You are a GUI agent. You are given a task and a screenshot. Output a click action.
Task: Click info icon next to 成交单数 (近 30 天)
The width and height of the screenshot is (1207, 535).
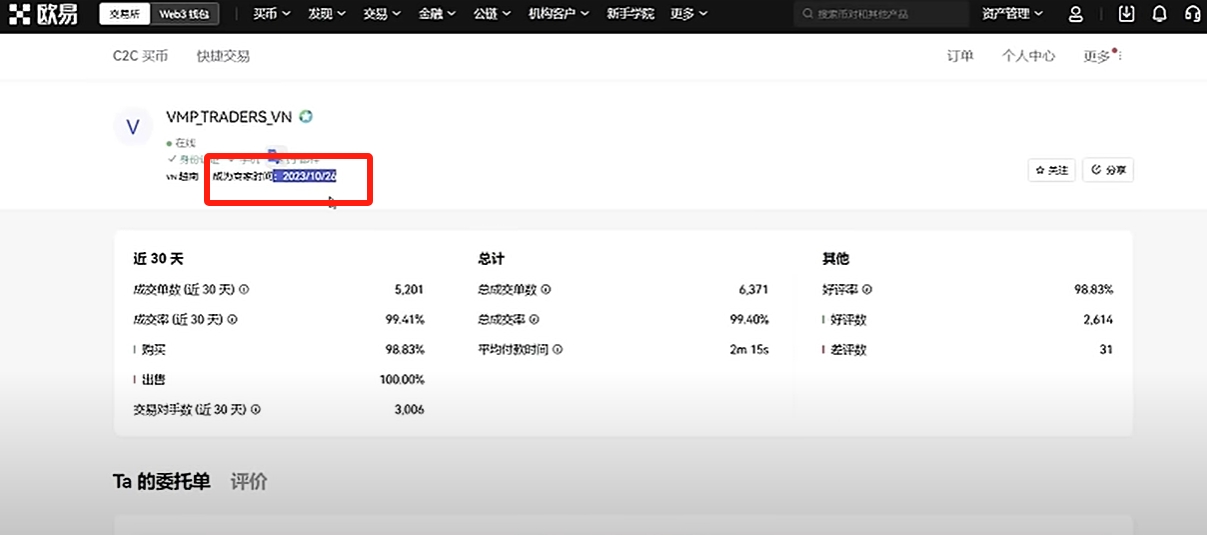pos(244,289)
